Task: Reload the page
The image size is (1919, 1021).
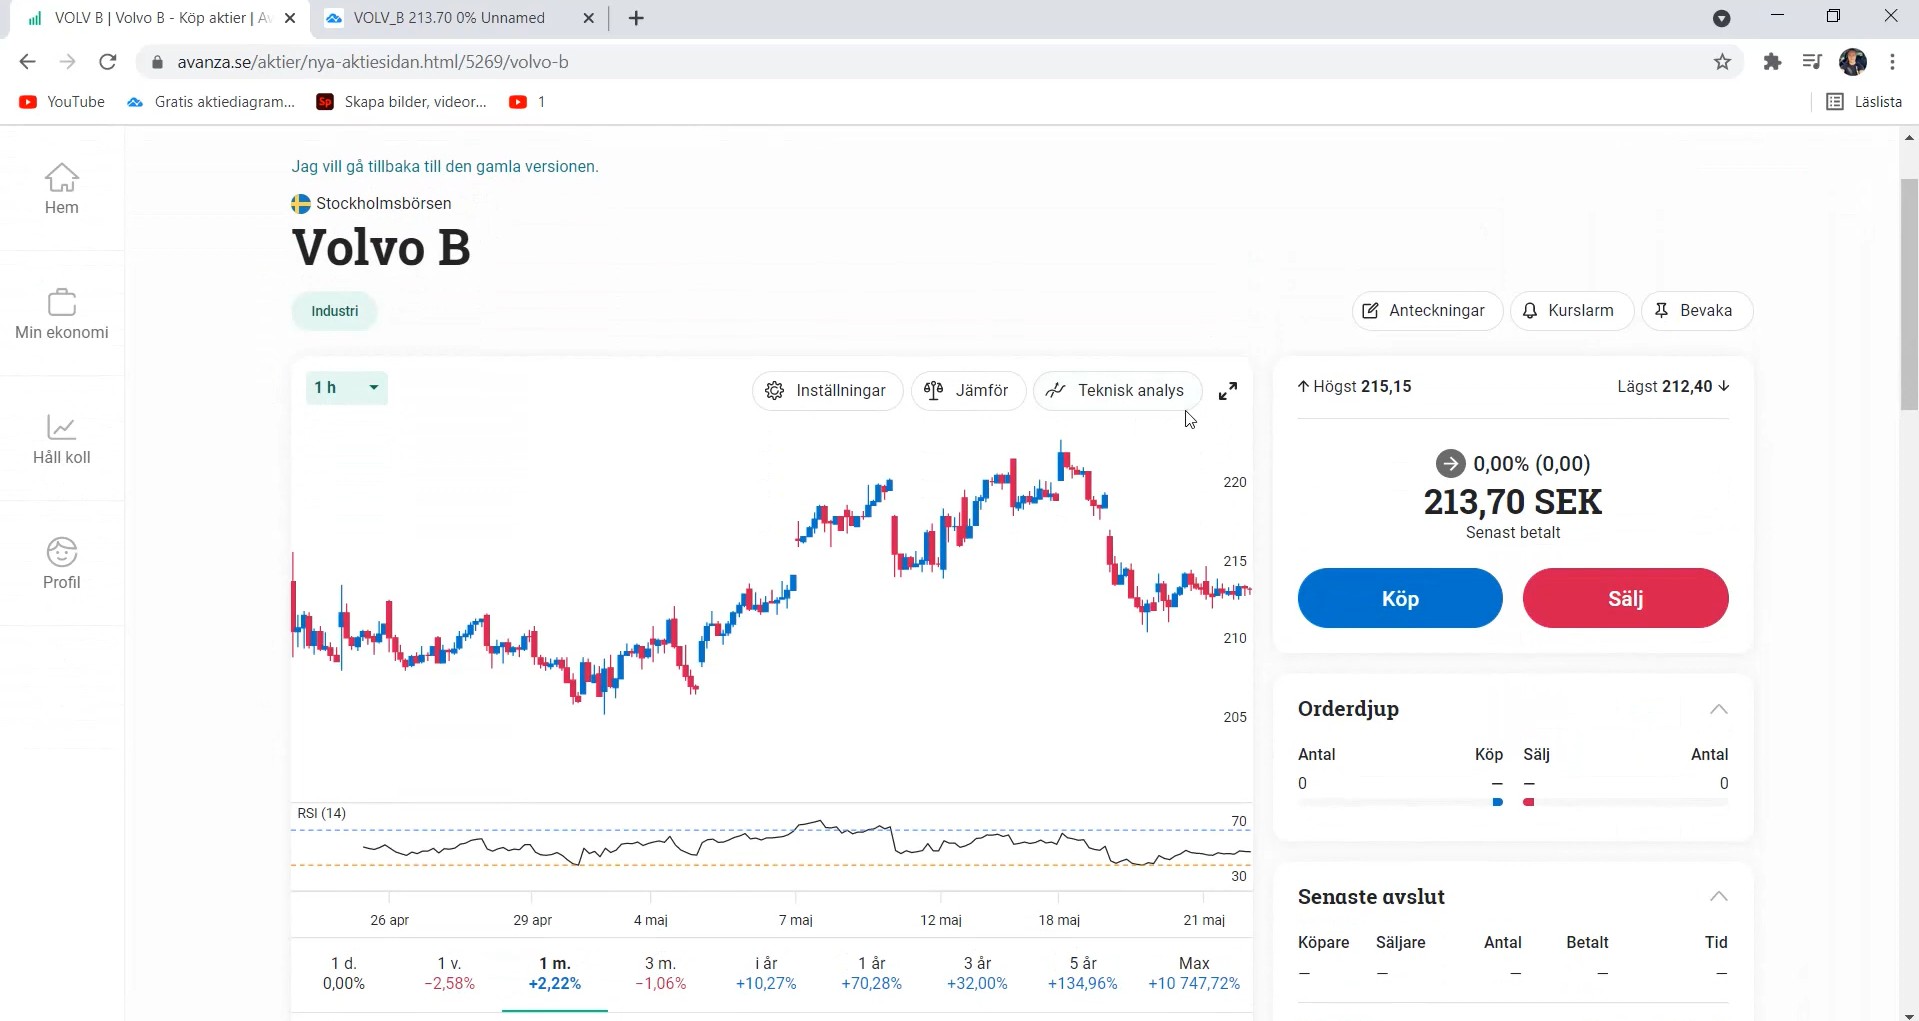Action: click(108, 62)
